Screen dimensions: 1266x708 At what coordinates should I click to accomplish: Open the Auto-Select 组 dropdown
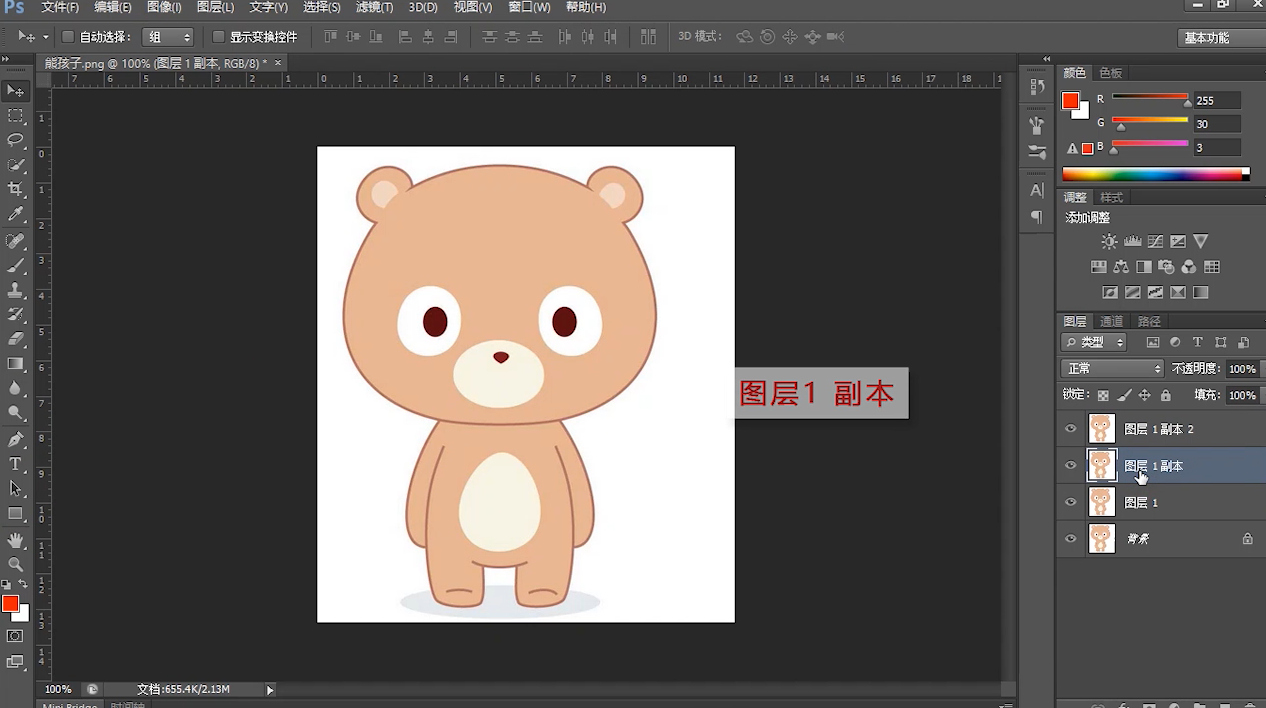click(168, 37)
